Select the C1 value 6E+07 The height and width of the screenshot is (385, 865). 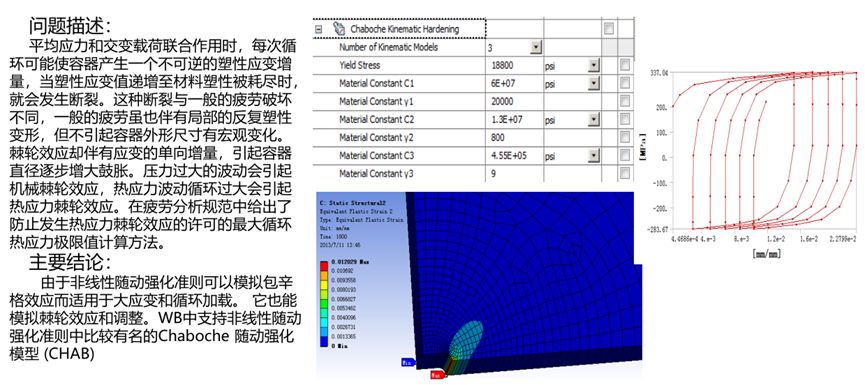(503, 84)
